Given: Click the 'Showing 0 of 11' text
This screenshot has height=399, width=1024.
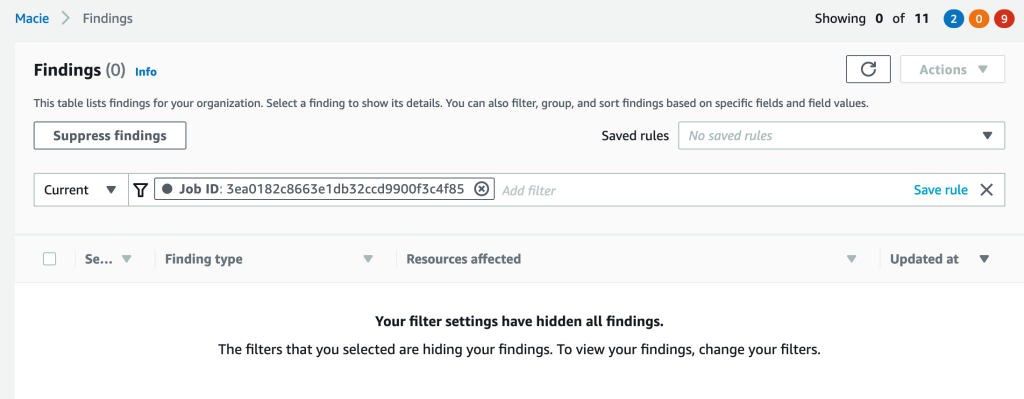Looking at the screenshot, I should 872,18.
